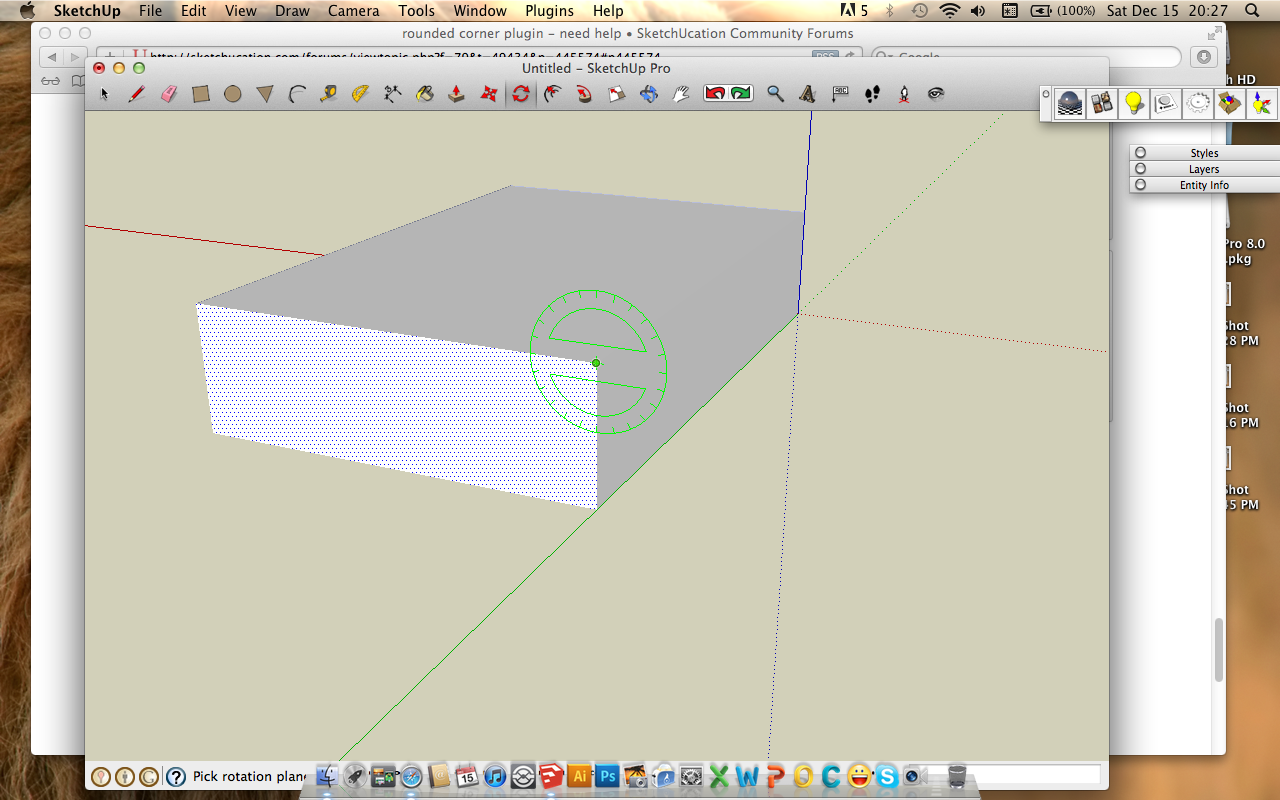Image resolution: width=1280 pixels, height=800 pixels.
Task: Select the Paint Bucket tool
Action: [425, 94]
